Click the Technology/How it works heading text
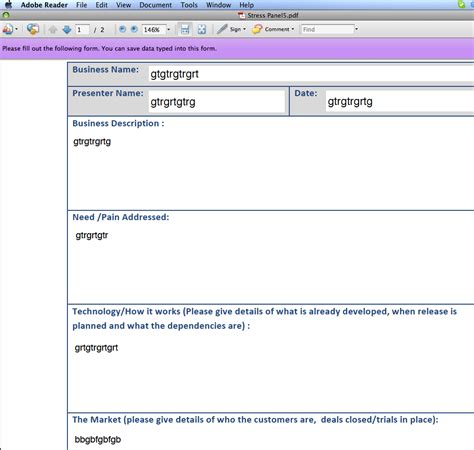The image size is (474, 450). click(264, 318)
